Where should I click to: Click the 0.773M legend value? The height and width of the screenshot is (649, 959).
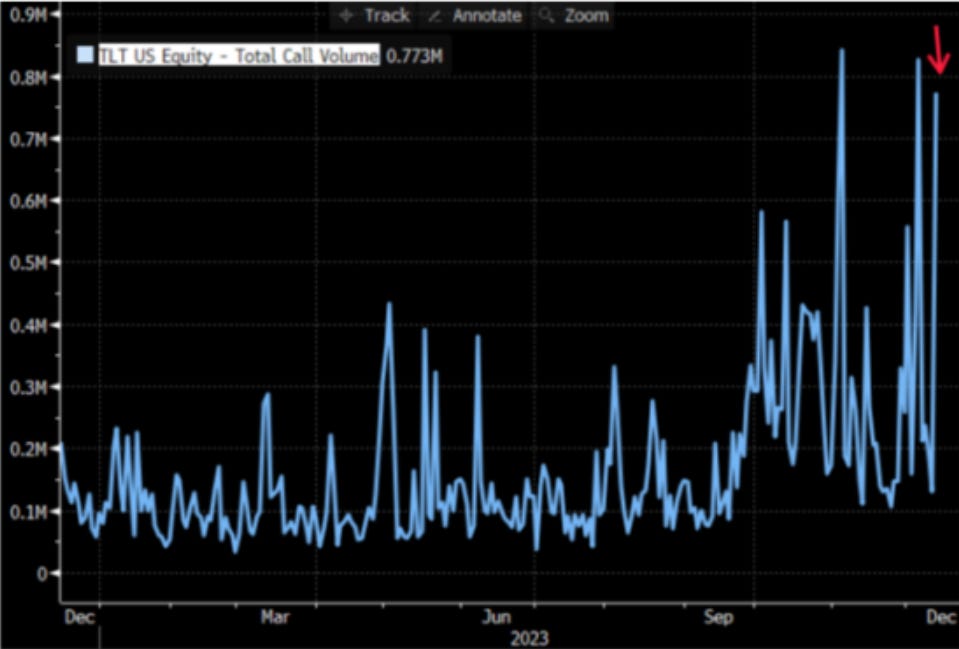[x=414, y=56]
